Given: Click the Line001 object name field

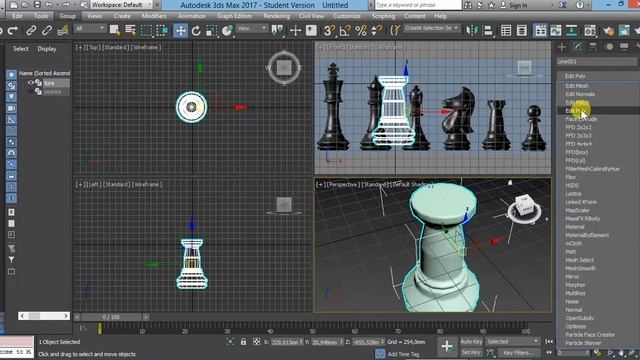Looking at the screenshot, I should click(597, 61).
